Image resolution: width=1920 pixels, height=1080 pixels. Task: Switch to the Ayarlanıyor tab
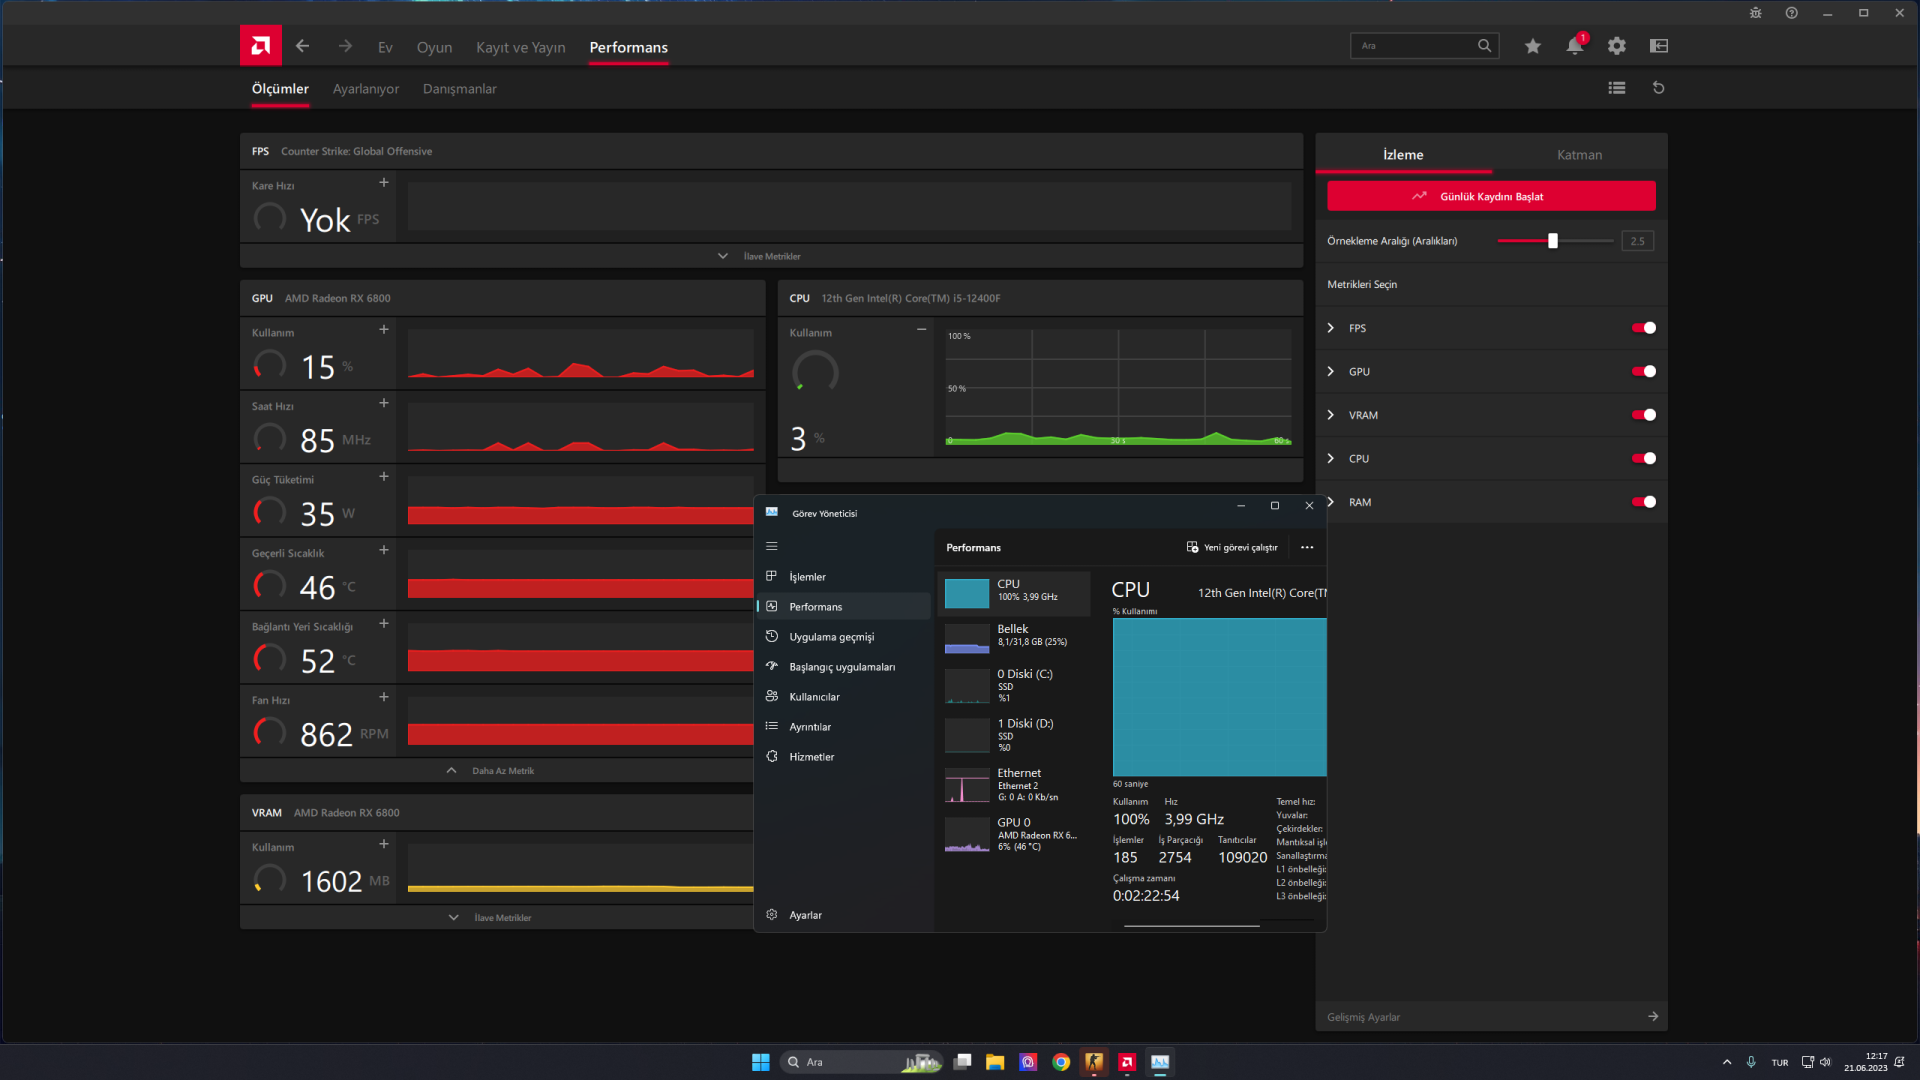[365, 89]
